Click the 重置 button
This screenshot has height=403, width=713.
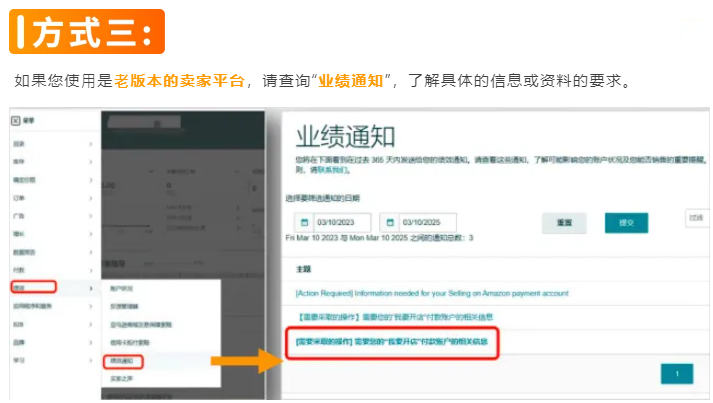coord(564,223)
